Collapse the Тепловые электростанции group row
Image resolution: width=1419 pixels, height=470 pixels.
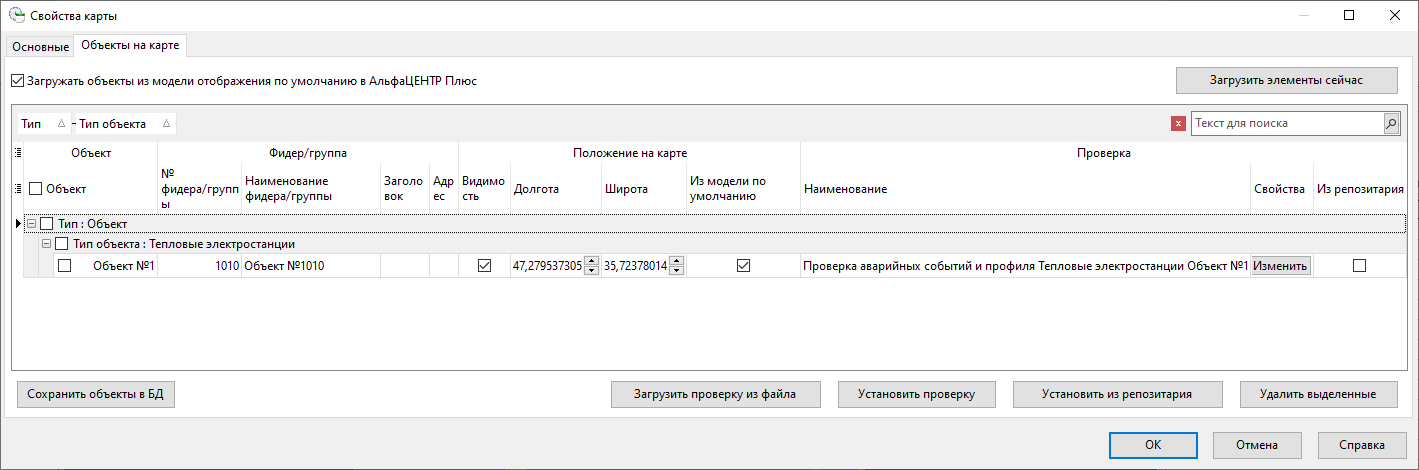click(x=46, y=244)
